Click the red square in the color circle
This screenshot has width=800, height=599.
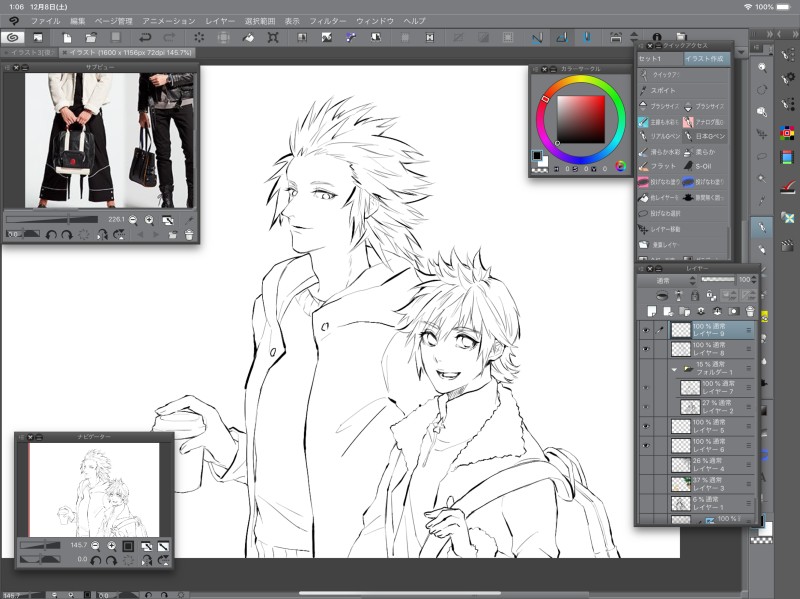pyautogui.click(x=581, y=120)
